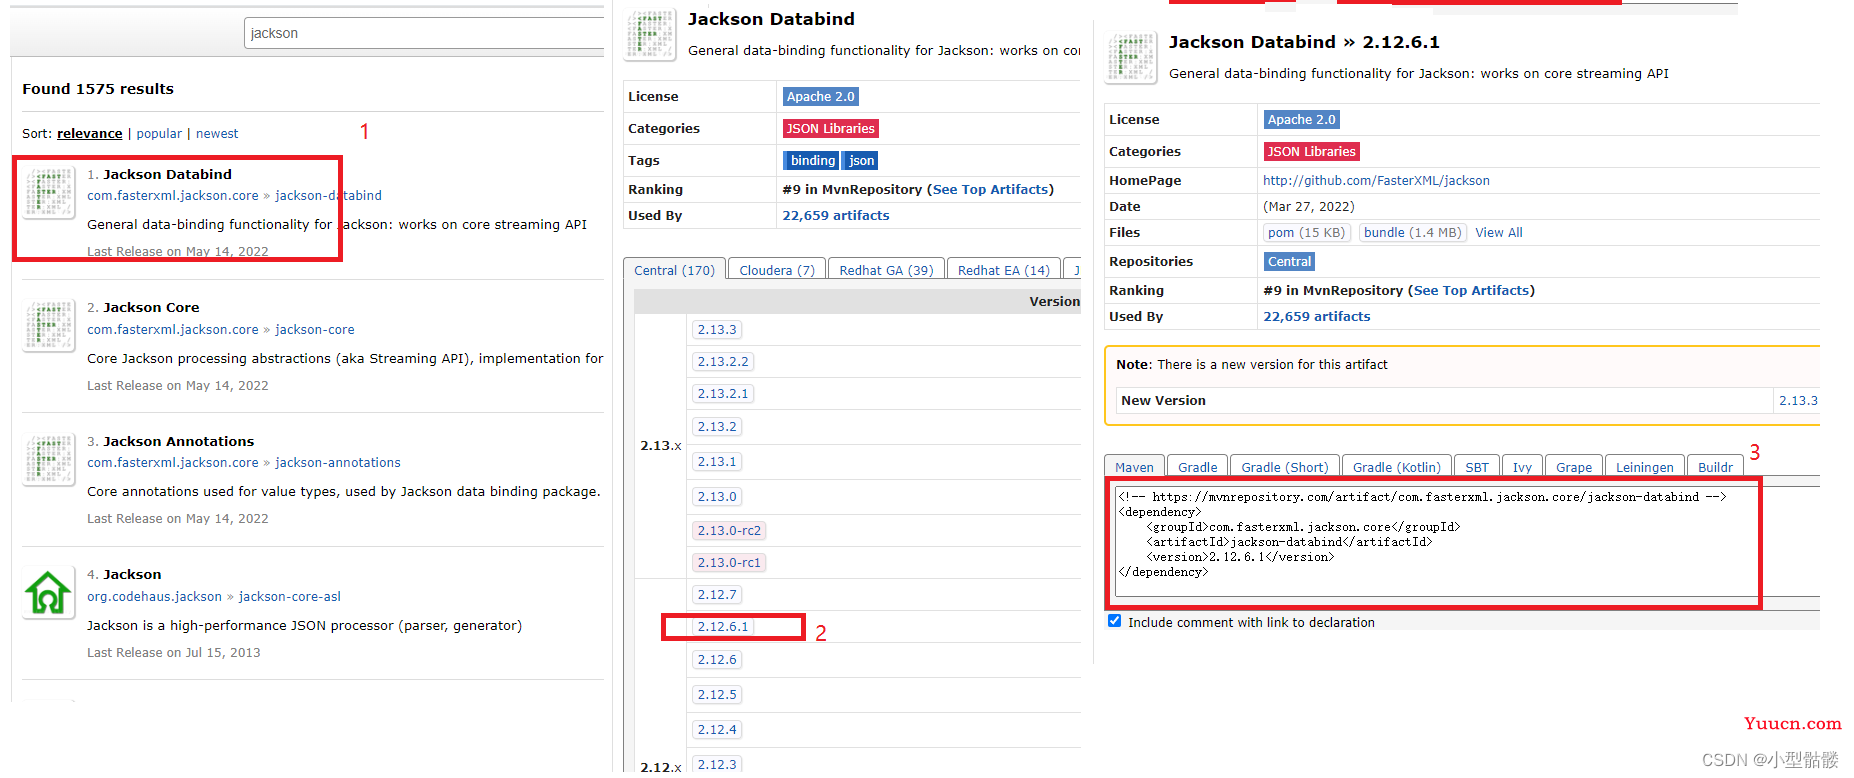
Task: Open See Top Artifacts in middle panel
Action: click(x=991, y=189)
